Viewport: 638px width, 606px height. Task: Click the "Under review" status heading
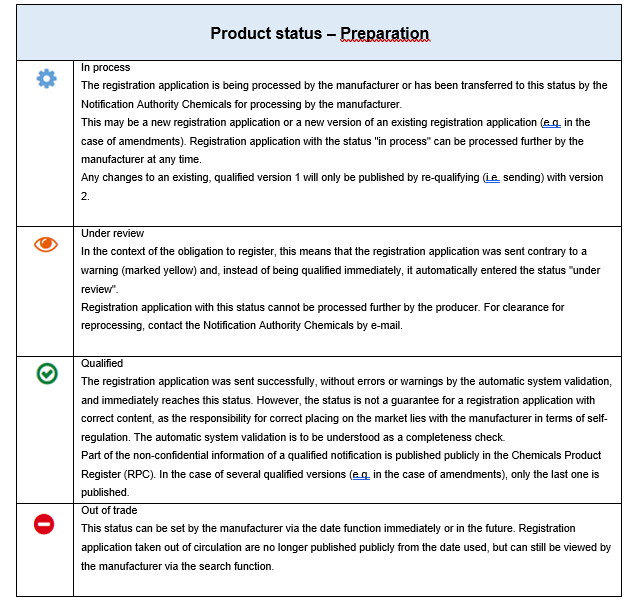coord(112,233)
